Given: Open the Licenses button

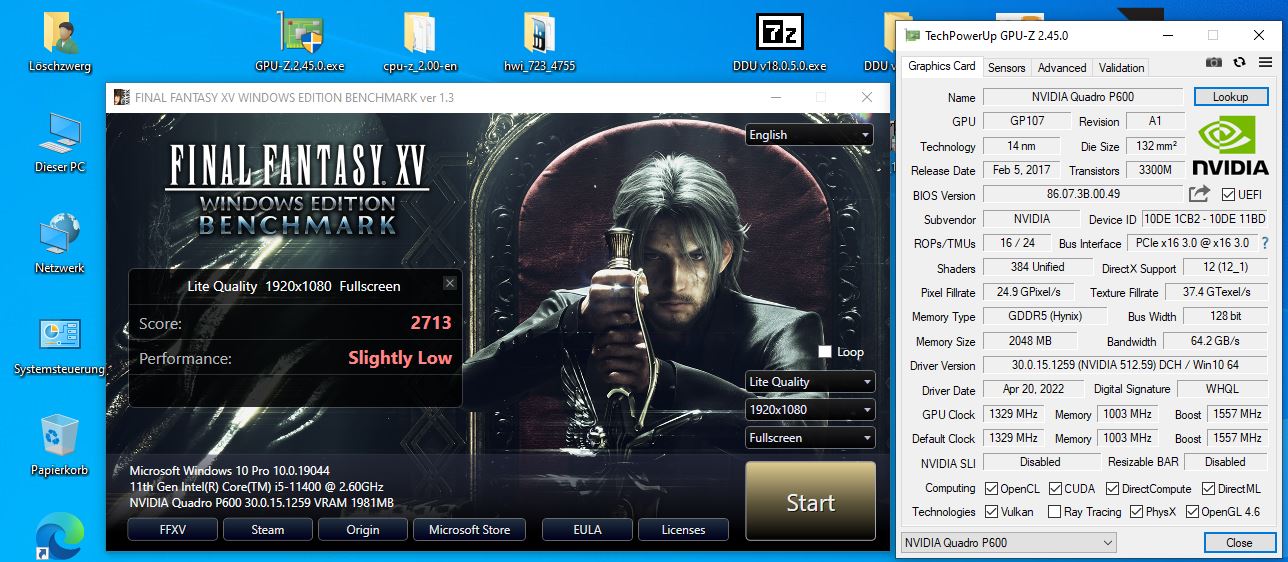Looking at the screenshot, I should point(683,530).
